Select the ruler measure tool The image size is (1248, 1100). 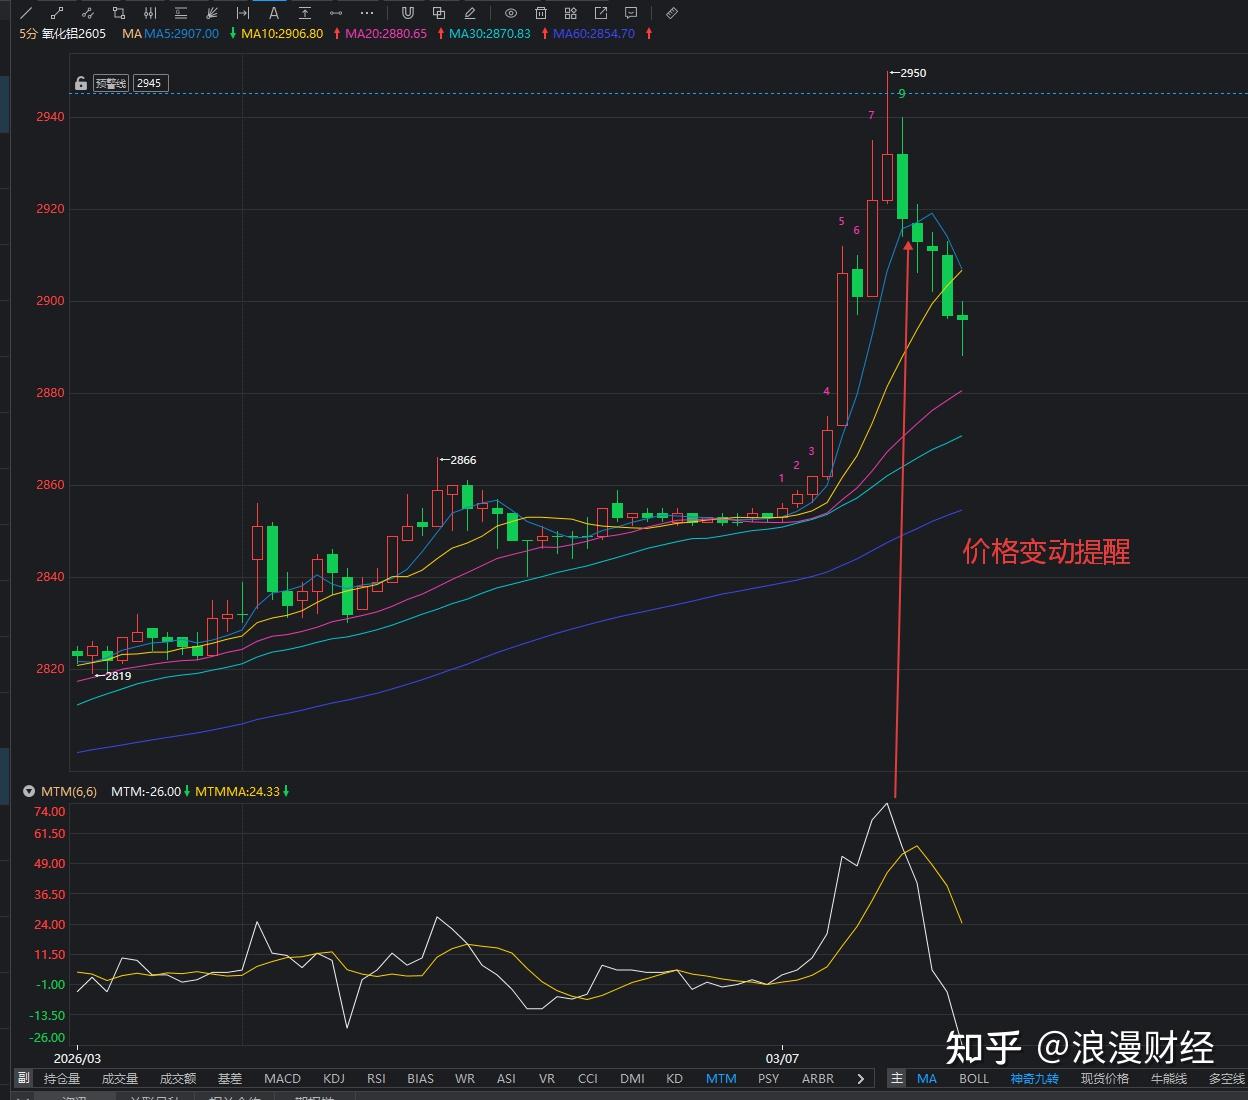(x=672, y=13)
